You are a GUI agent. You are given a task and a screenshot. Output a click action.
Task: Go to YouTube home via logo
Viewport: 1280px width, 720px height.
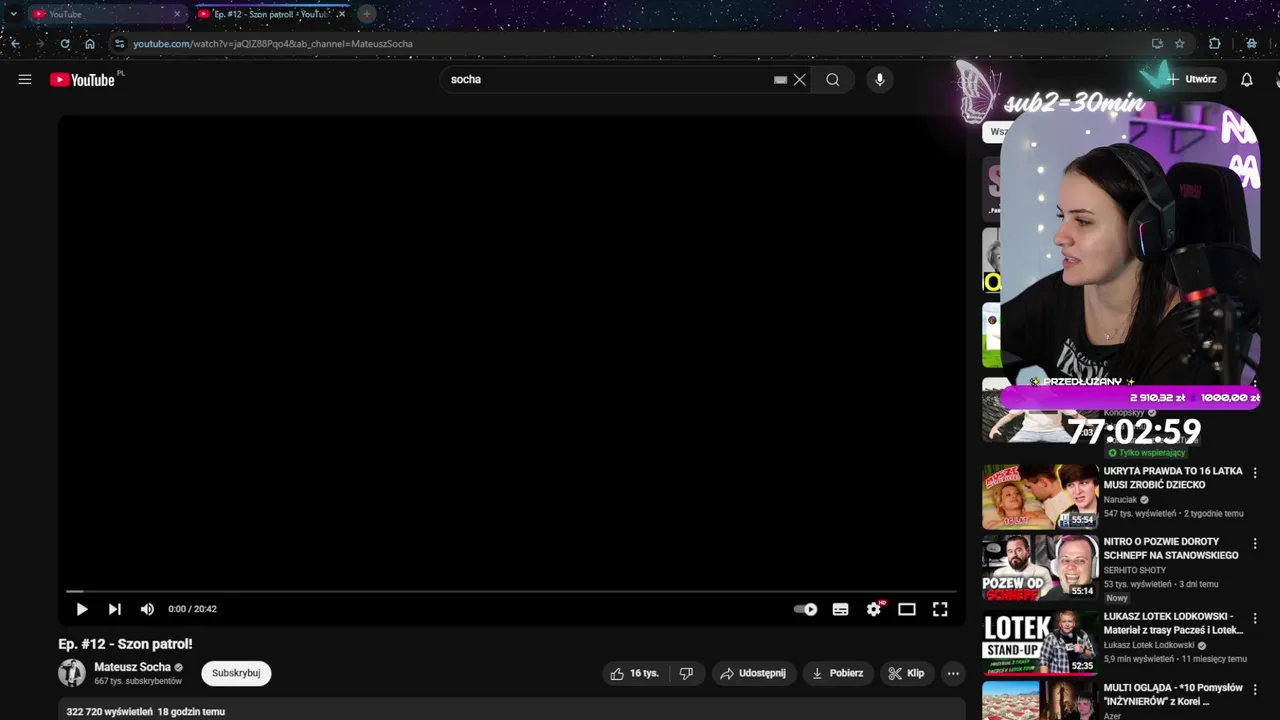(85, 79)
